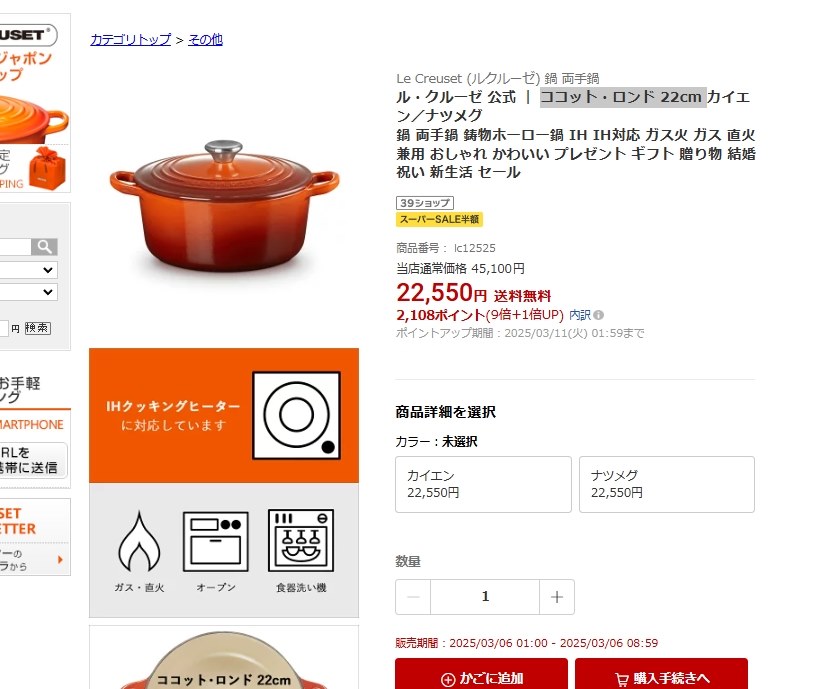Click the かごに追加 add to cart button
Screen dimensions: 827x689
coord(482,674)
